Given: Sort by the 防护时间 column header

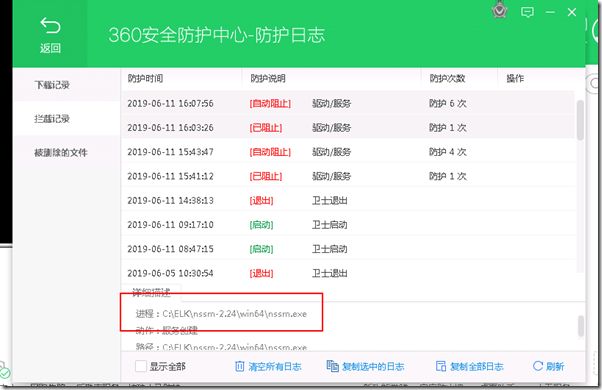Looking at the screenshot, I should coord(145,79).
